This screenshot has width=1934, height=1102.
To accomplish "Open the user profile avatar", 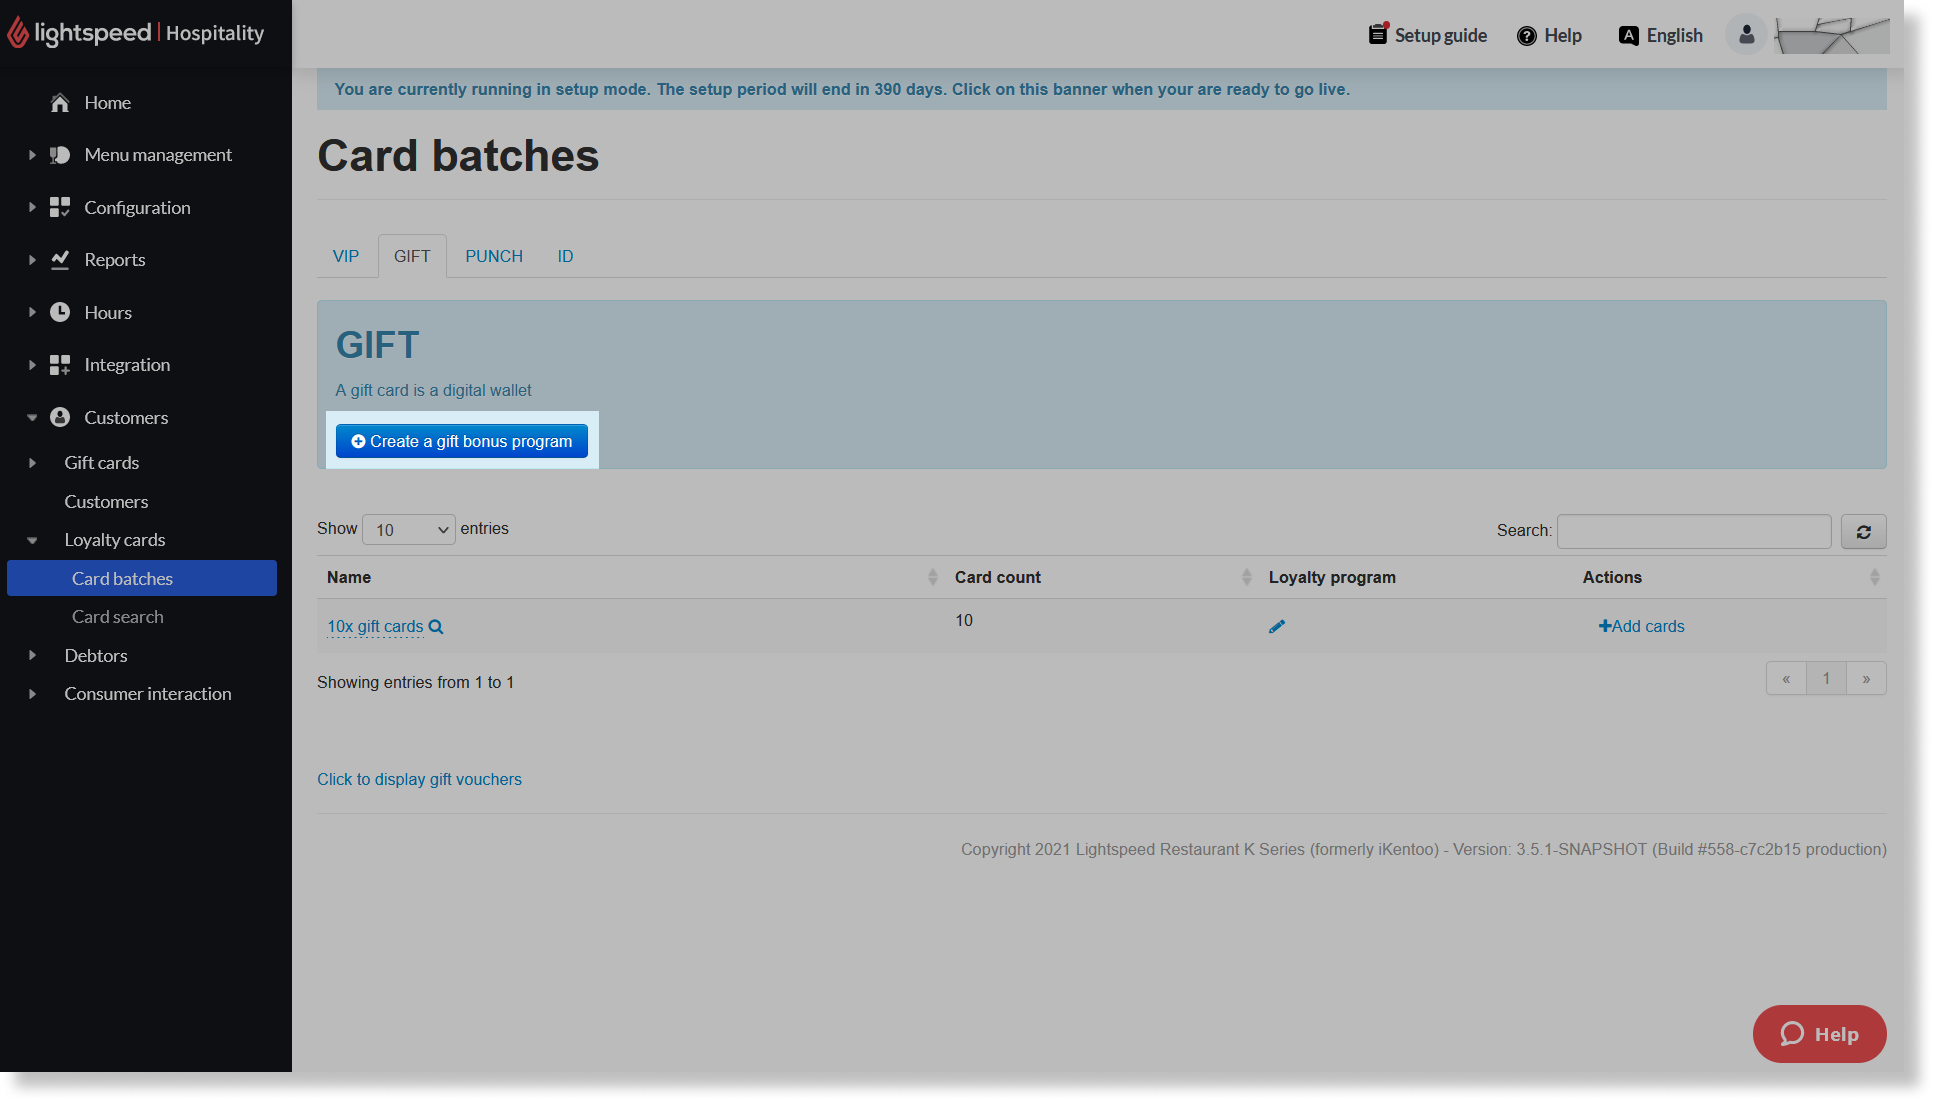I will [1747, 35].
